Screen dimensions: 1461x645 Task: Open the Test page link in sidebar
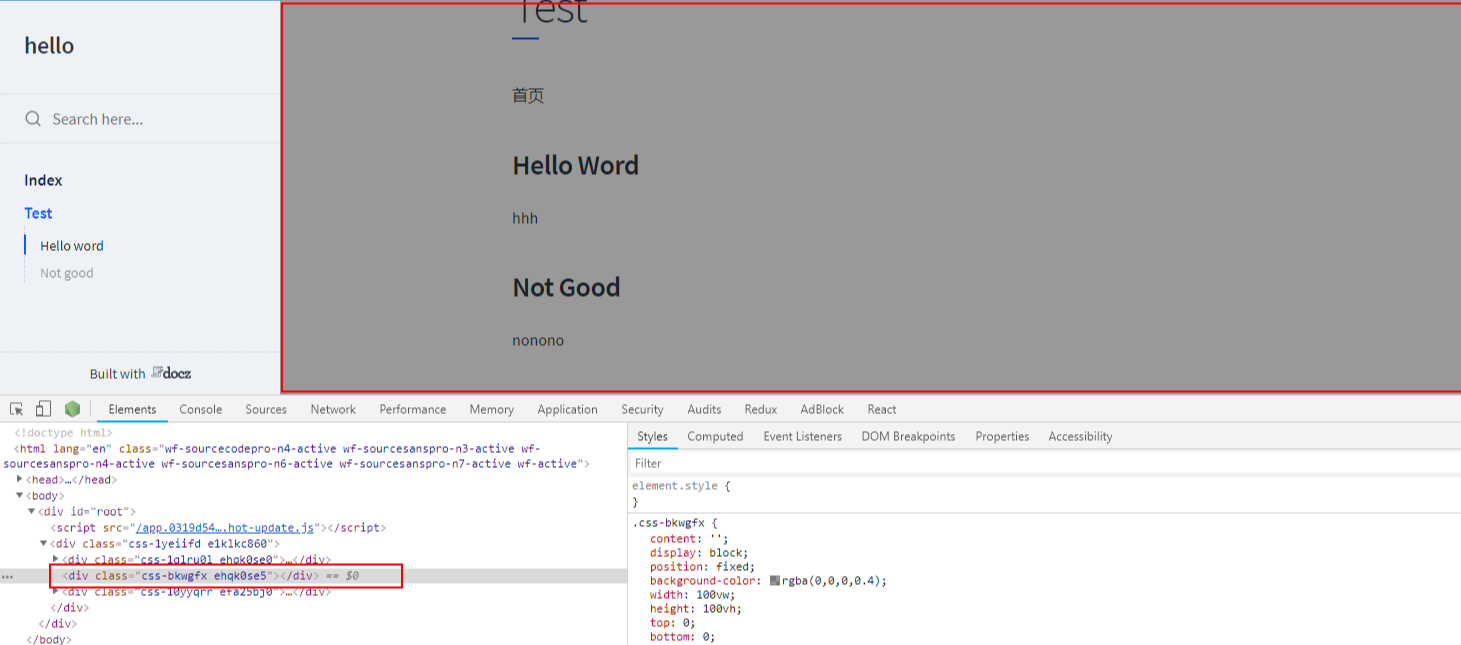click(38, 213)
